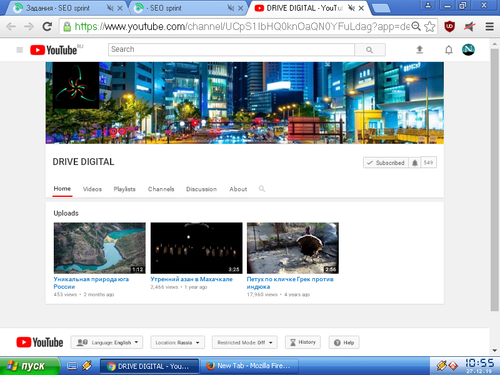The width and height of the screenshot is (500, 375).
Task: Click the green padlock security icon
Action: click(67, 27)
